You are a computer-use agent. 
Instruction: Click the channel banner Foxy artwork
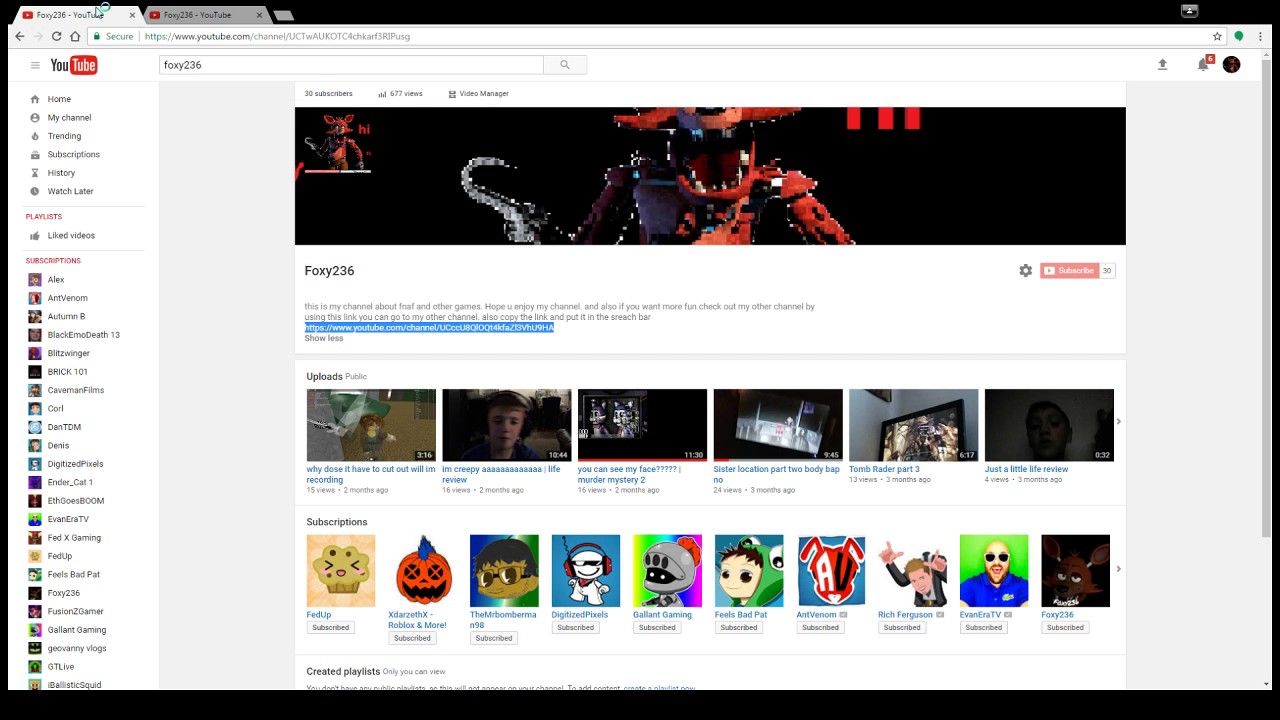tap(710, 176)
